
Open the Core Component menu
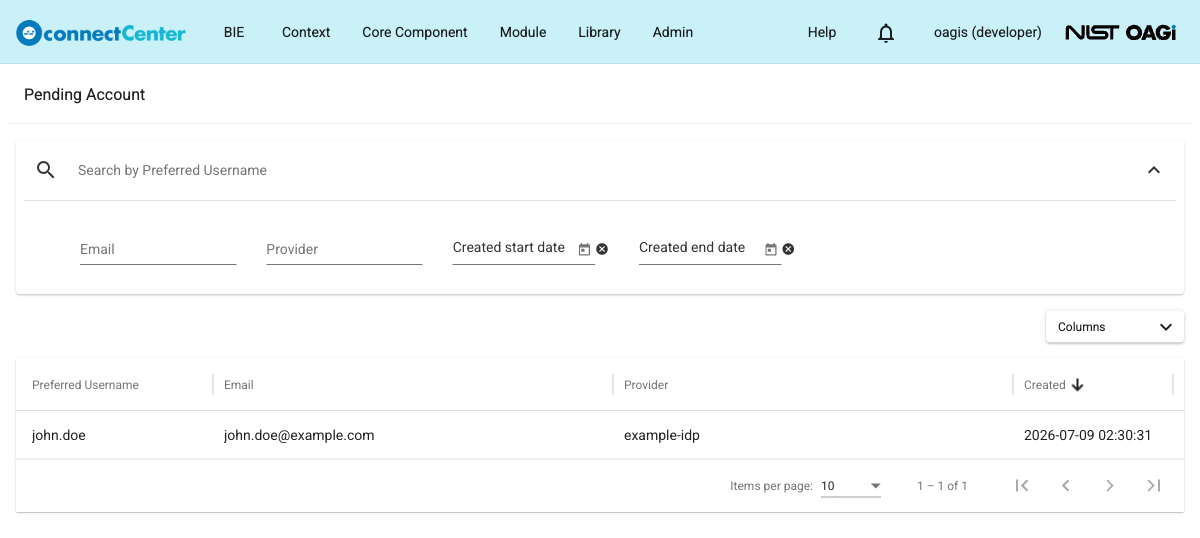415,32
